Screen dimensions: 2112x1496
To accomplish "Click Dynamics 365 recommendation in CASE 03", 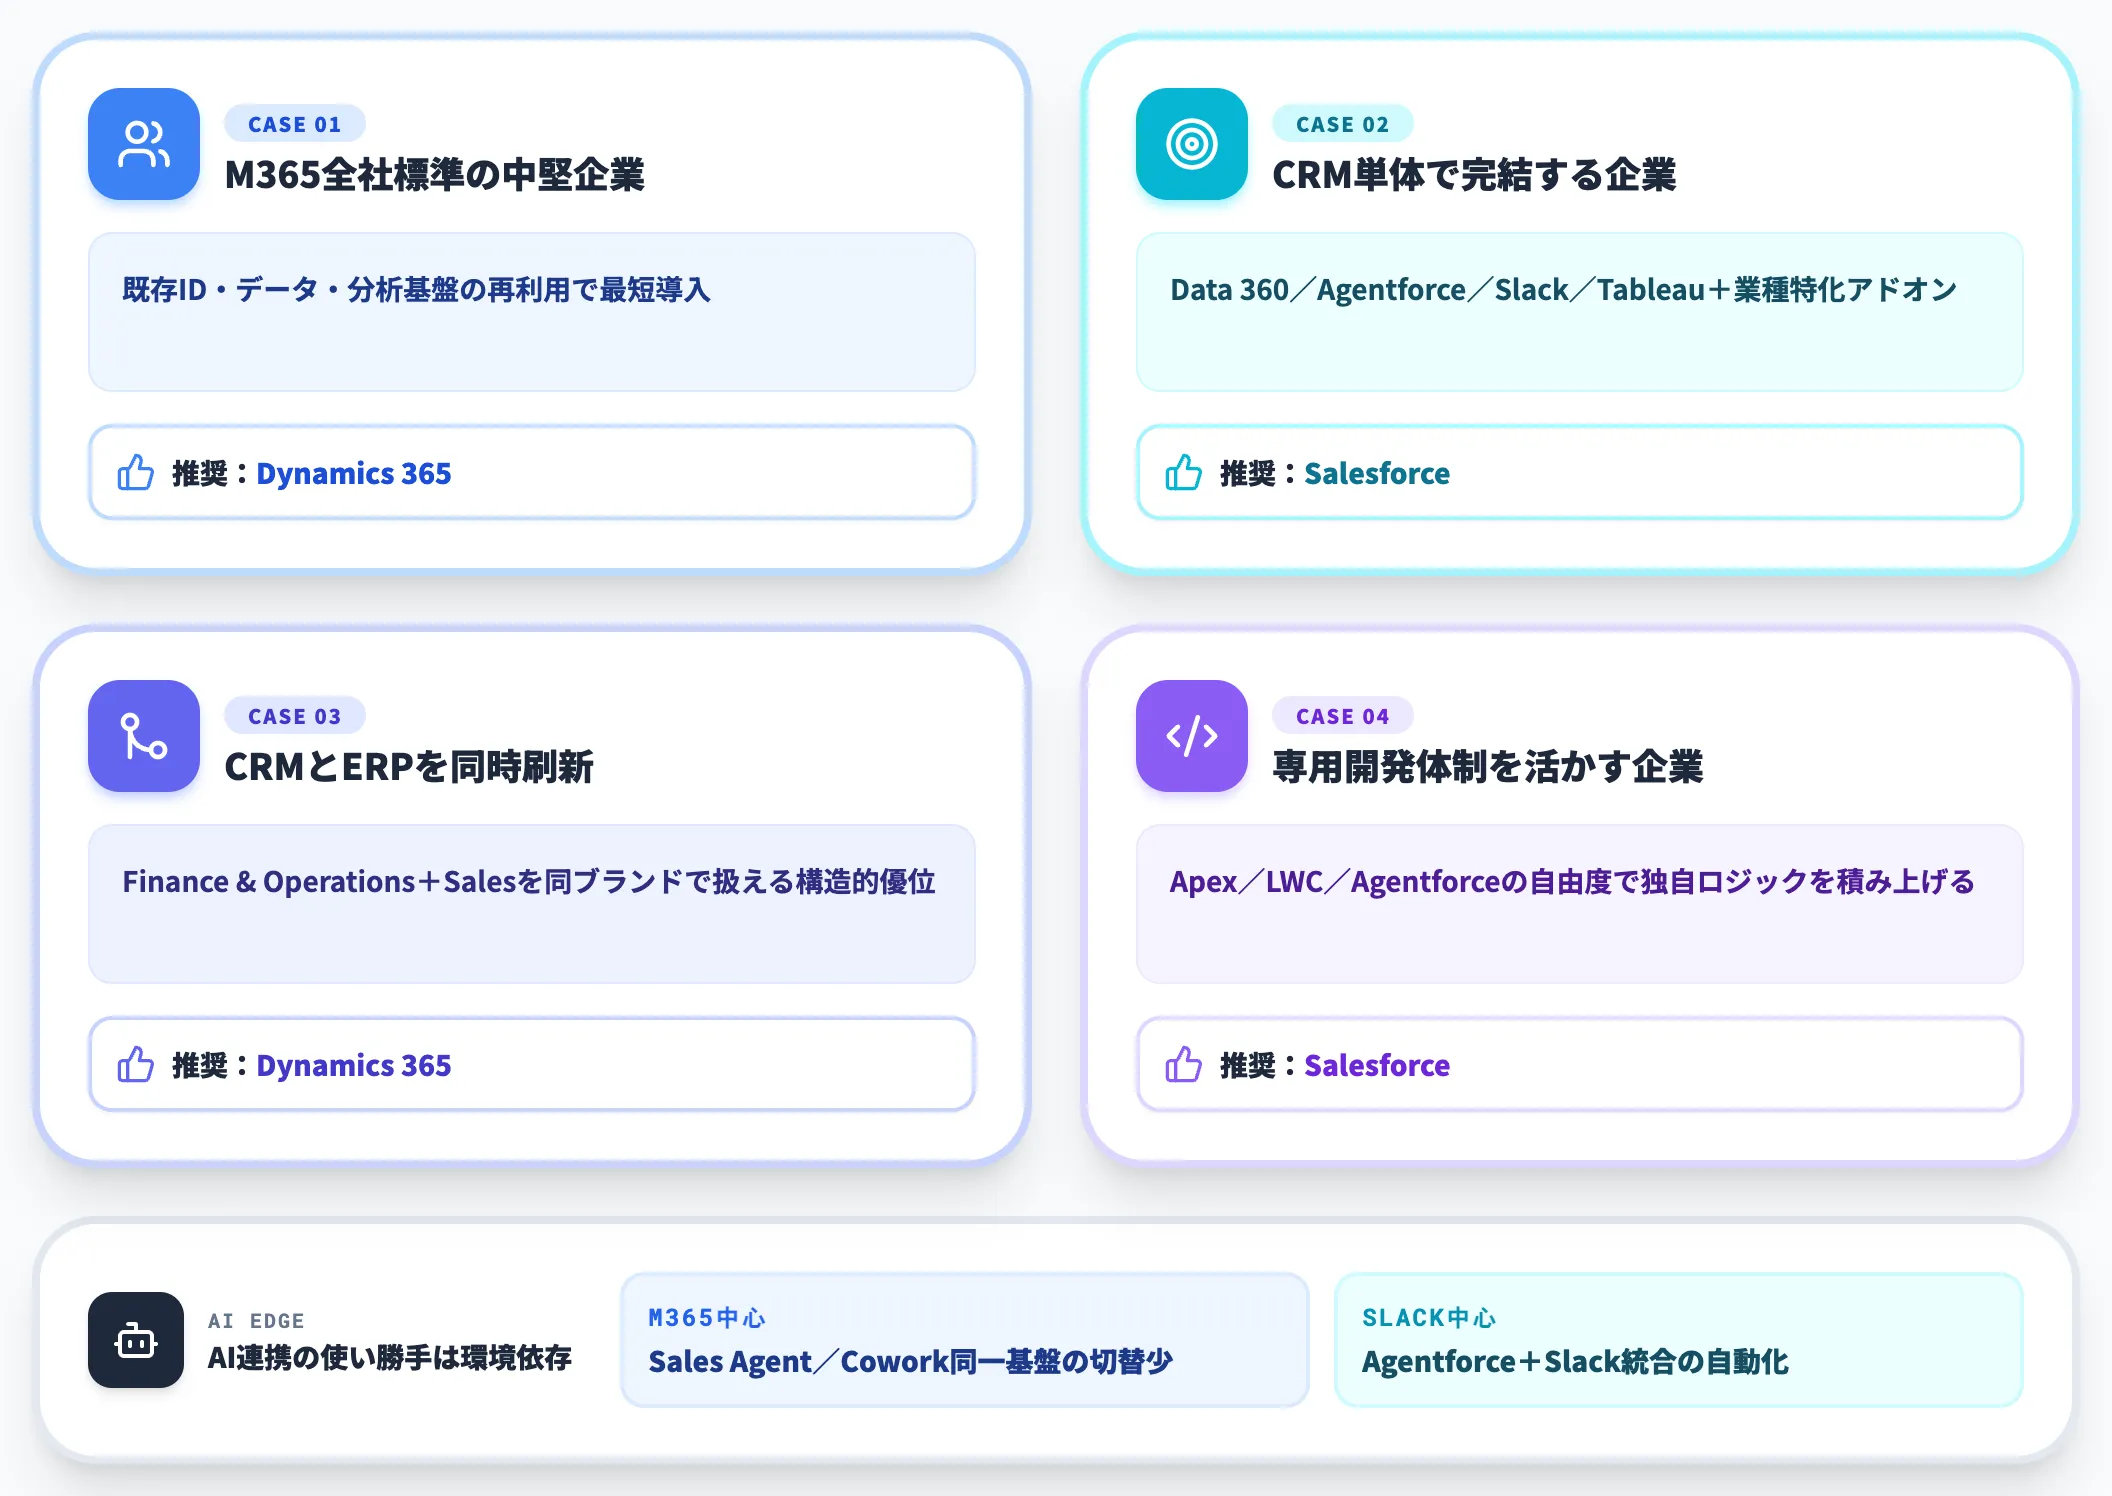I will 354,1065.
